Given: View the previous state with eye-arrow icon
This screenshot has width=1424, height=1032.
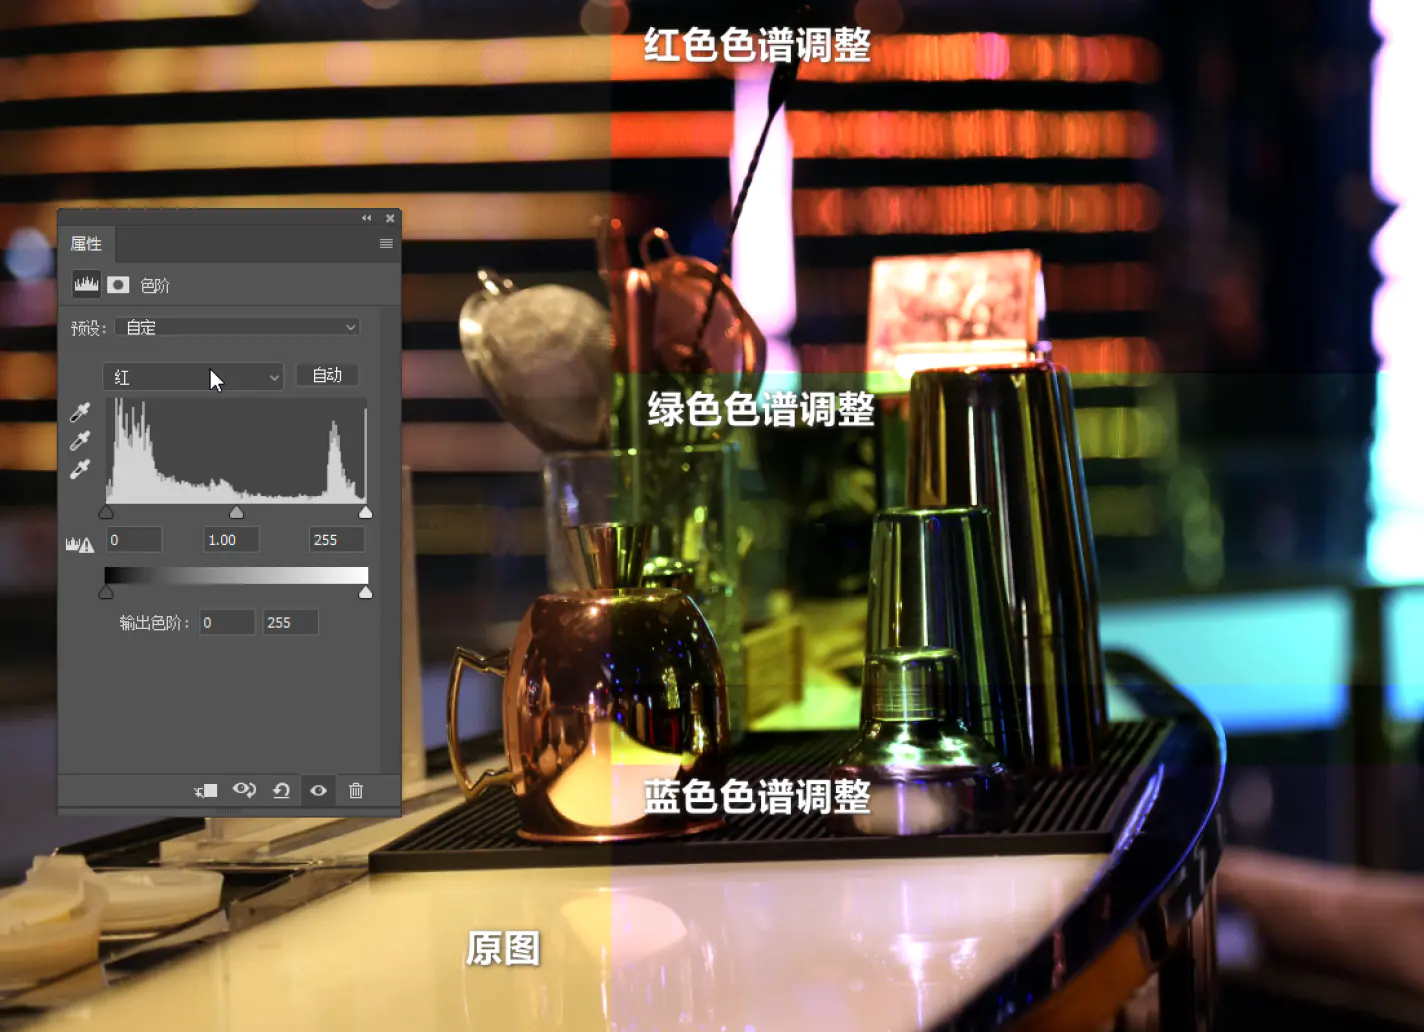Looking at the screenshot, I should pyautogui.click(x=244, y=790).
